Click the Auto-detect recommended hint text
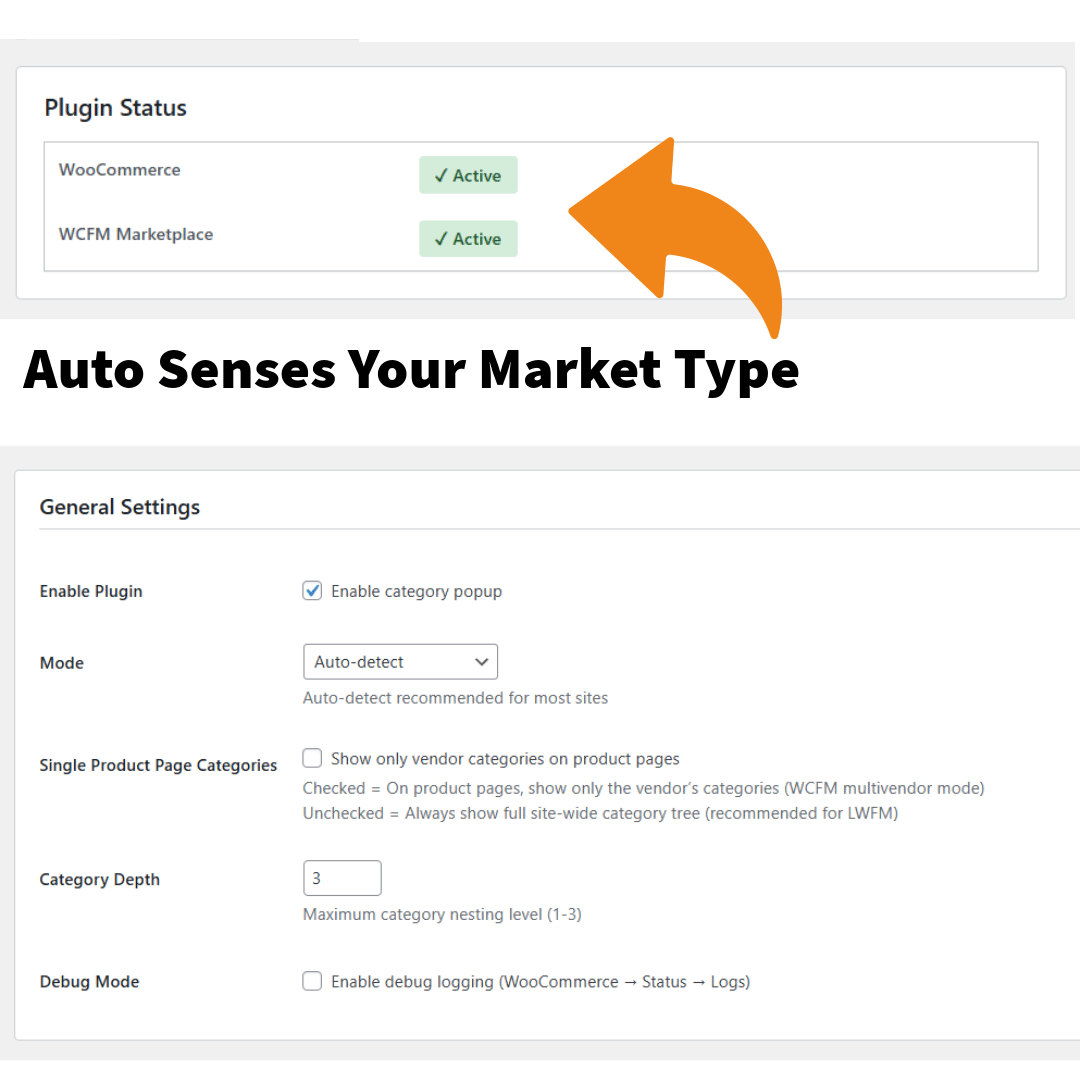Viewport: 1080px width, 1080px height. pyautogui.click(x=455, y=698)
